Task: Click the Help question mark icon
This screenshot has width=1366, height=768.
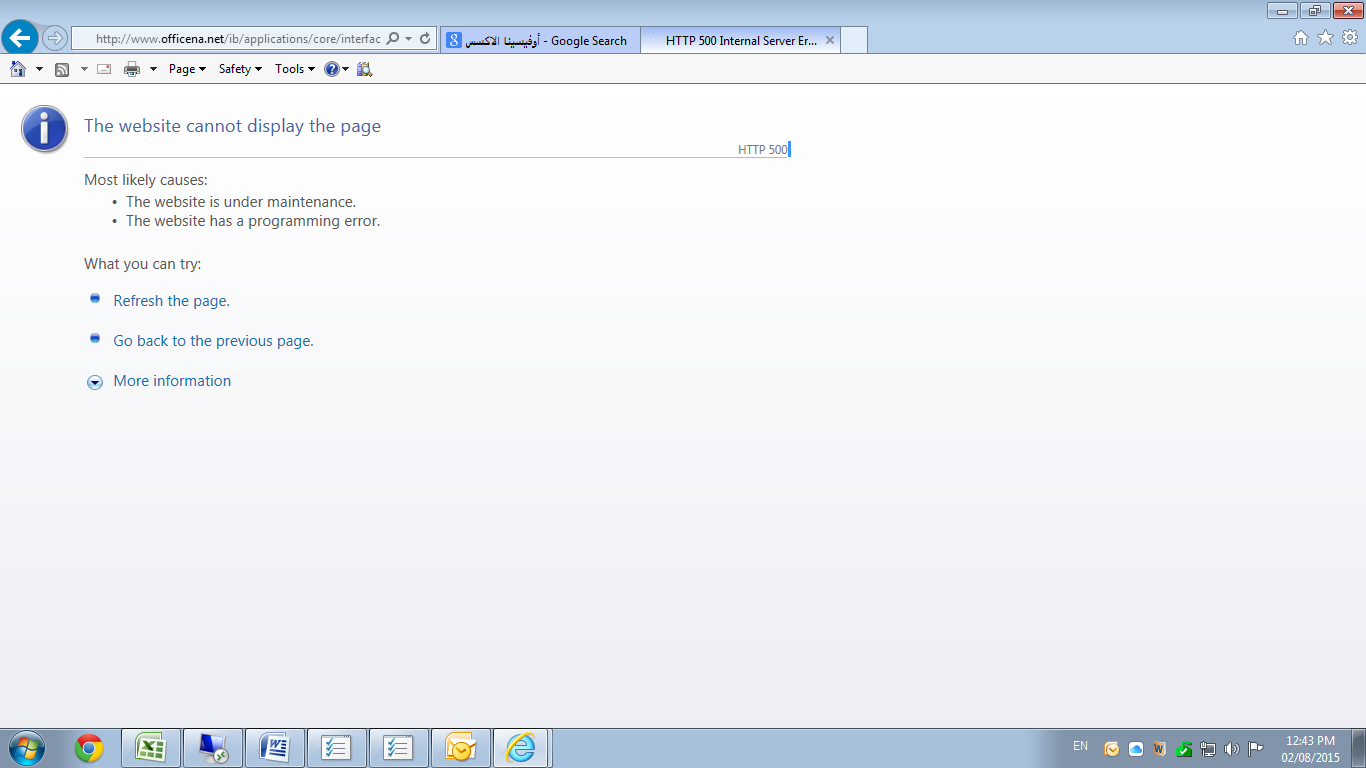Action: tap(332, 69)
